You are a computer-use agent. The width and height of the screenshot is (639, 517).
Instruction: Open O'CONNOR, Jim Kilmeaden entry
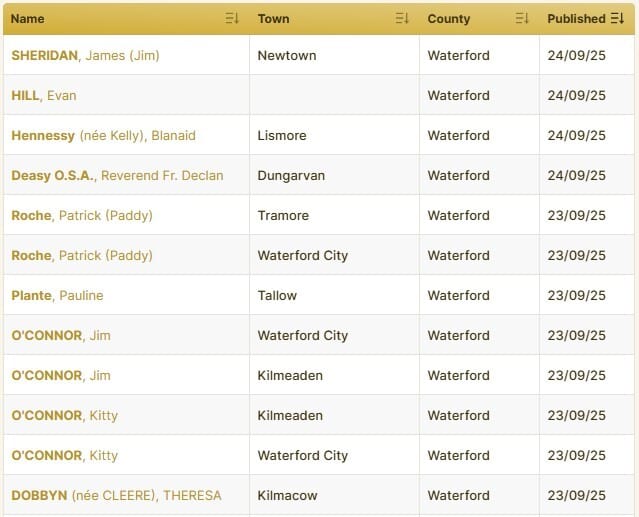(x=61, y=375)
